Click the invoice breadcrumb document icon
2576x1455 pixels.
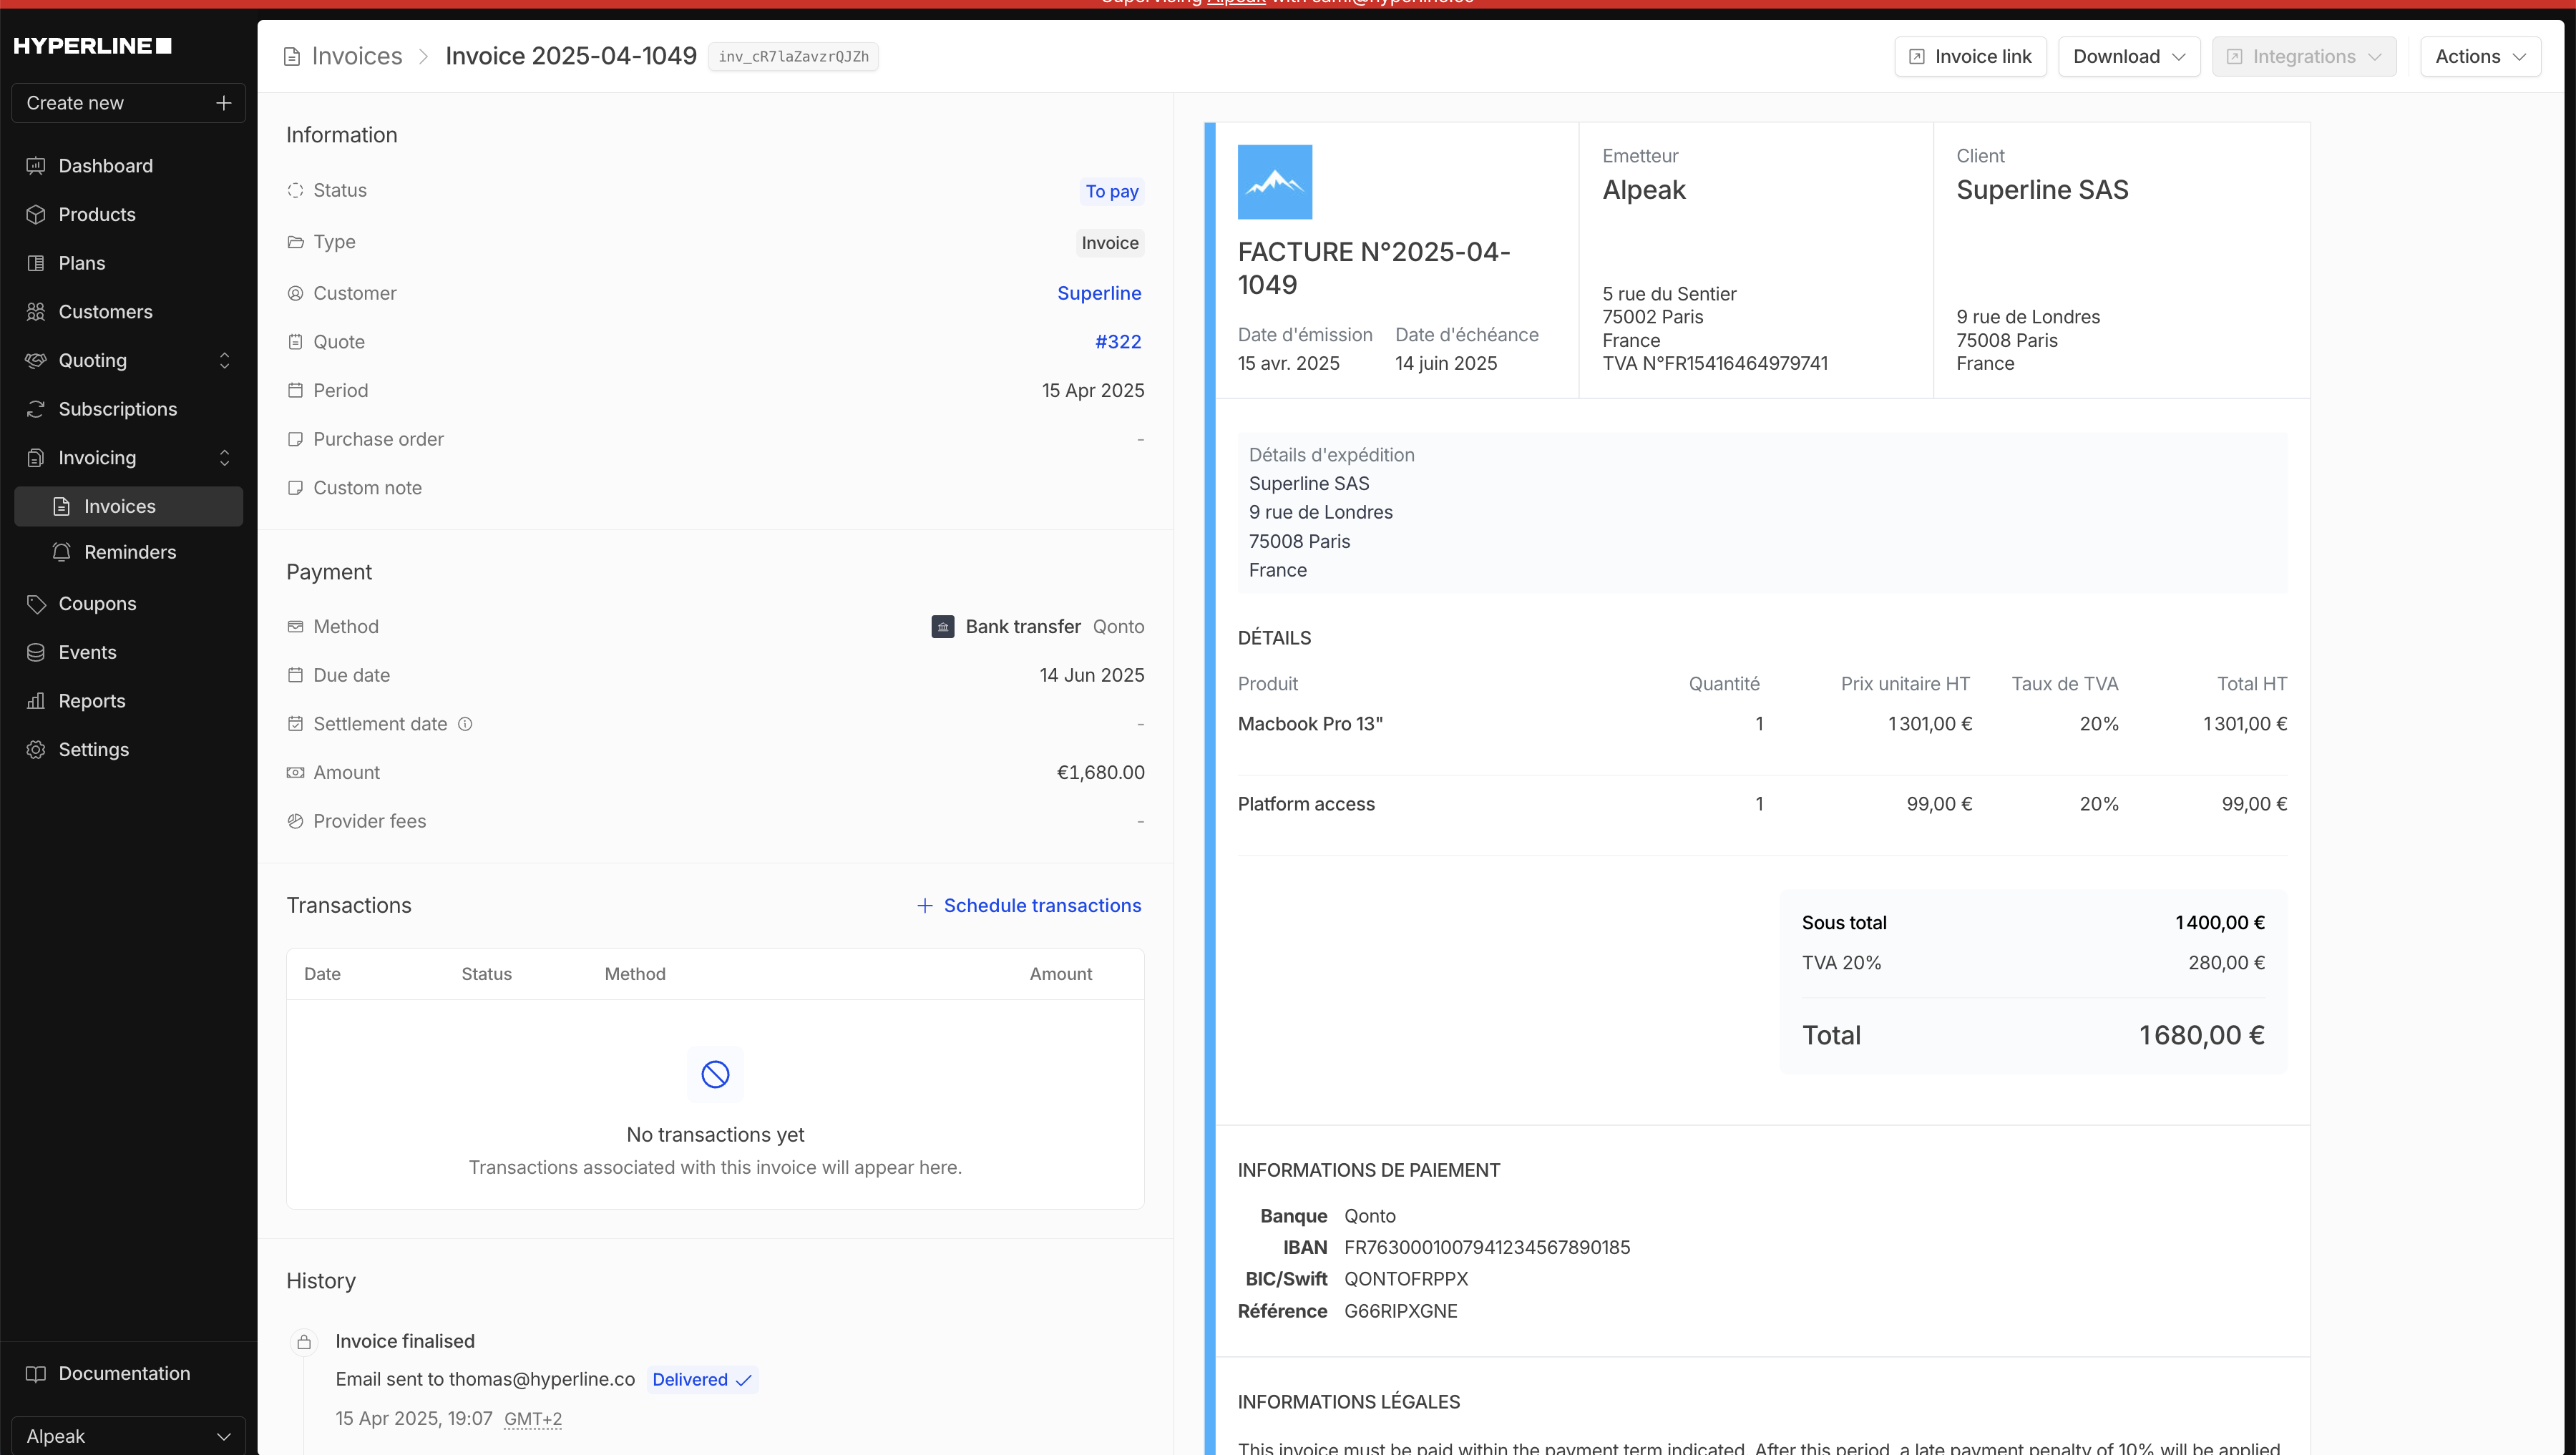(292, 57)
